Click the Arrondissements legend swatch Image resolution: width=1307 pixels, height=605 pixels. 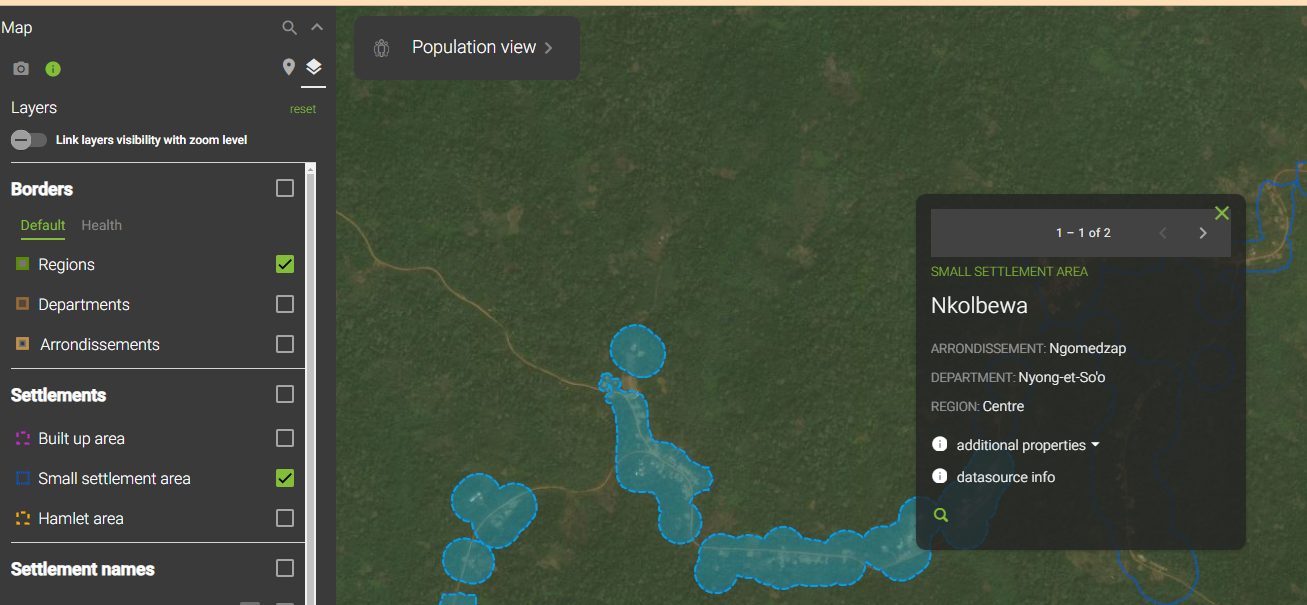click(23, 344)
